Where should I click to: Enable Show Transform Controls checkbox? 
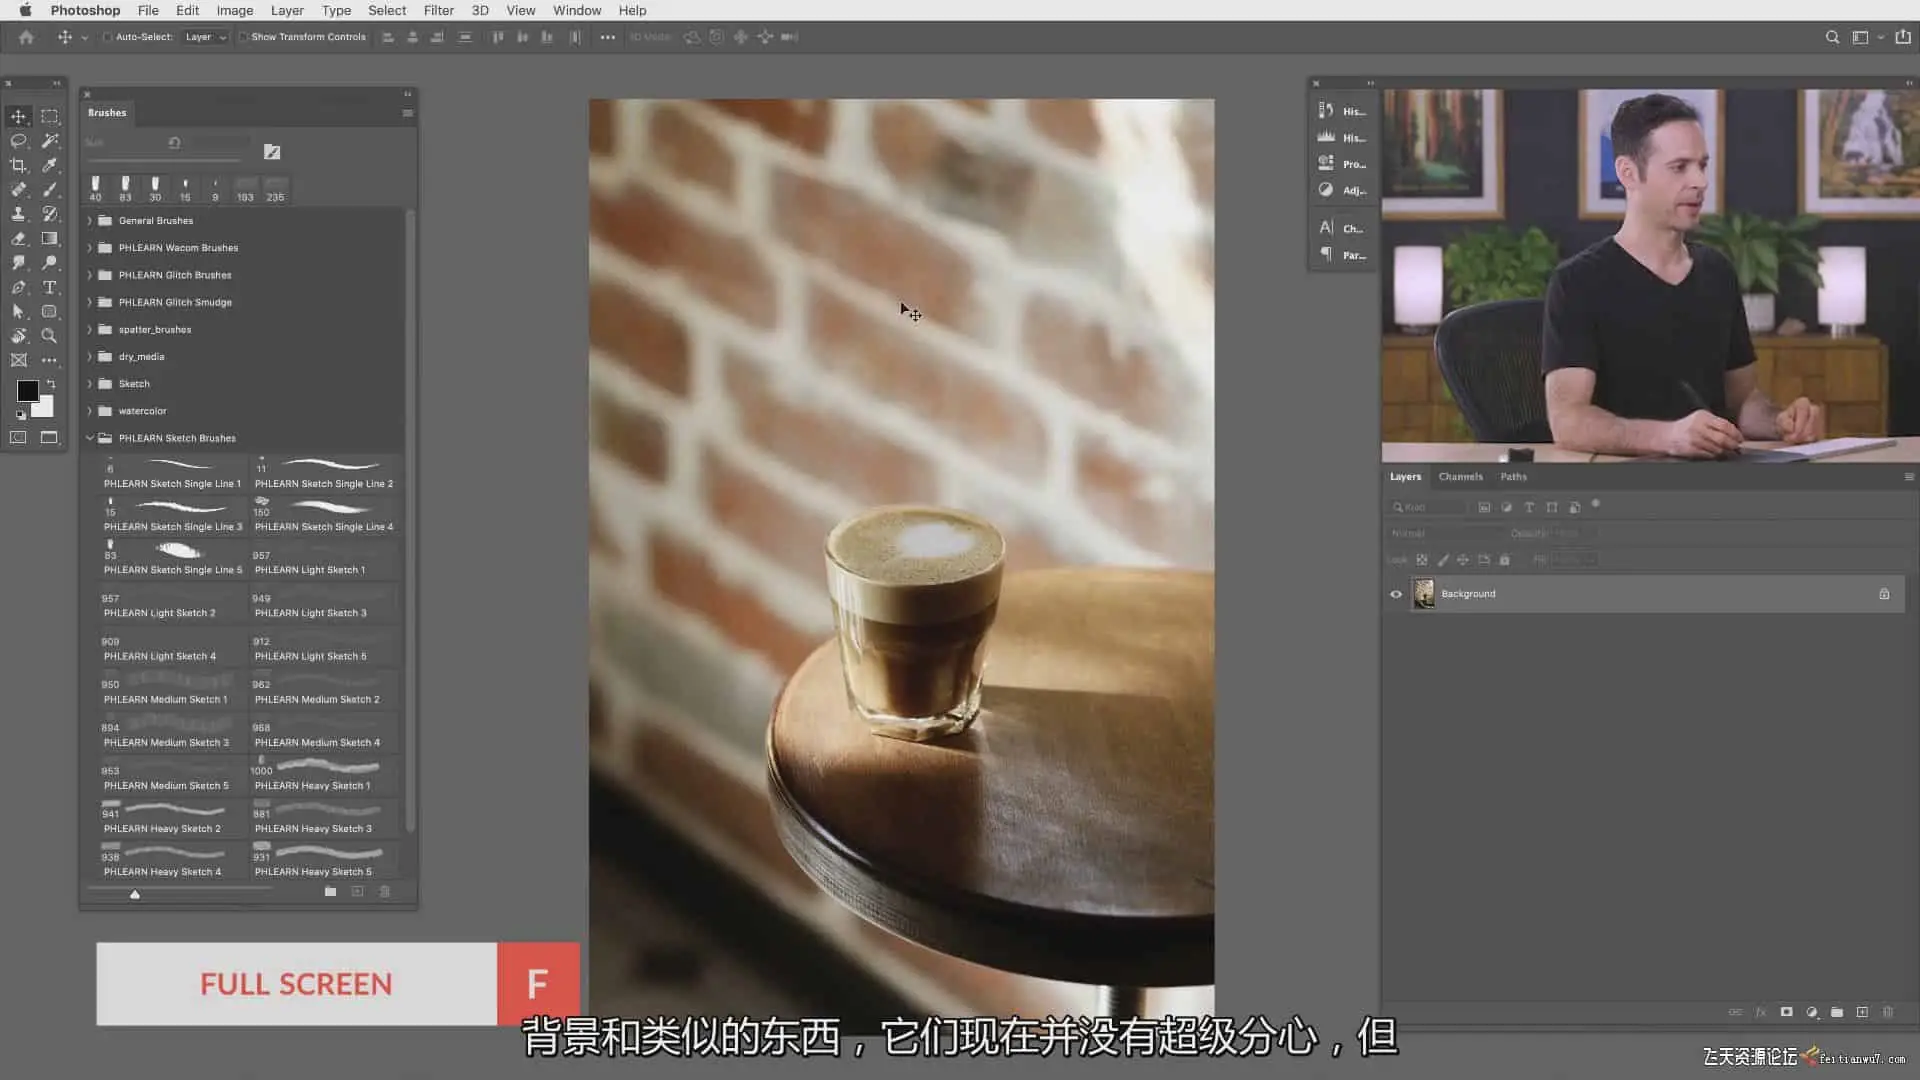click(243, 37)
